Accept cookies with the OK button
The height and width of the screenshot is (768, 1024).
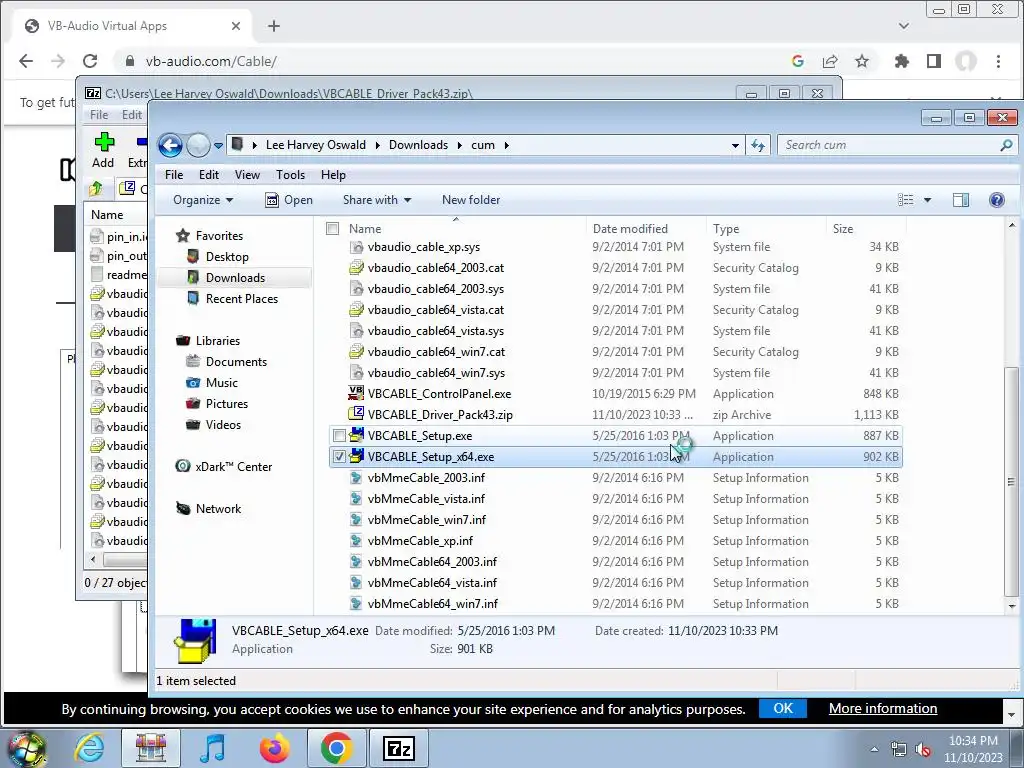pos(782,709)
